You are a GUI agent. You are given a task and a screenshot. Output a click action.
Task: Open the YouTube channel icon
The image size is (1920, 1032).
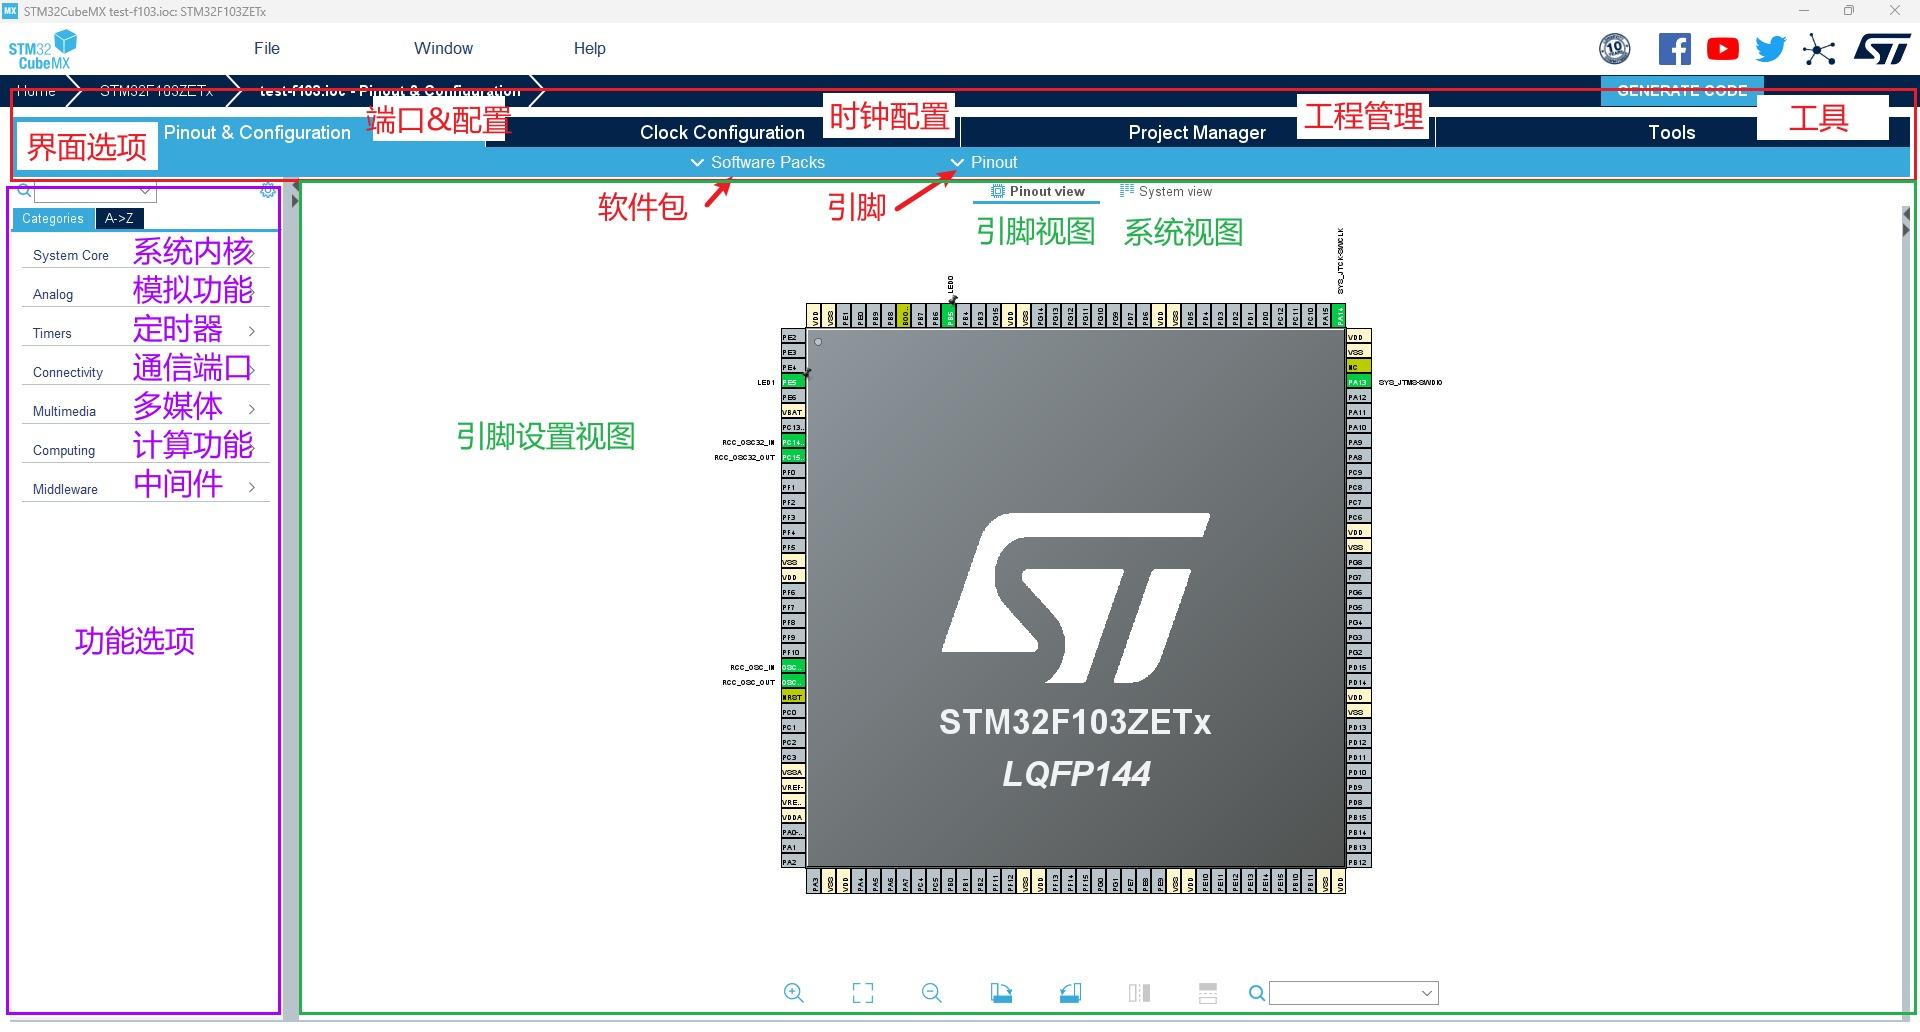(x=1722, y=48)
